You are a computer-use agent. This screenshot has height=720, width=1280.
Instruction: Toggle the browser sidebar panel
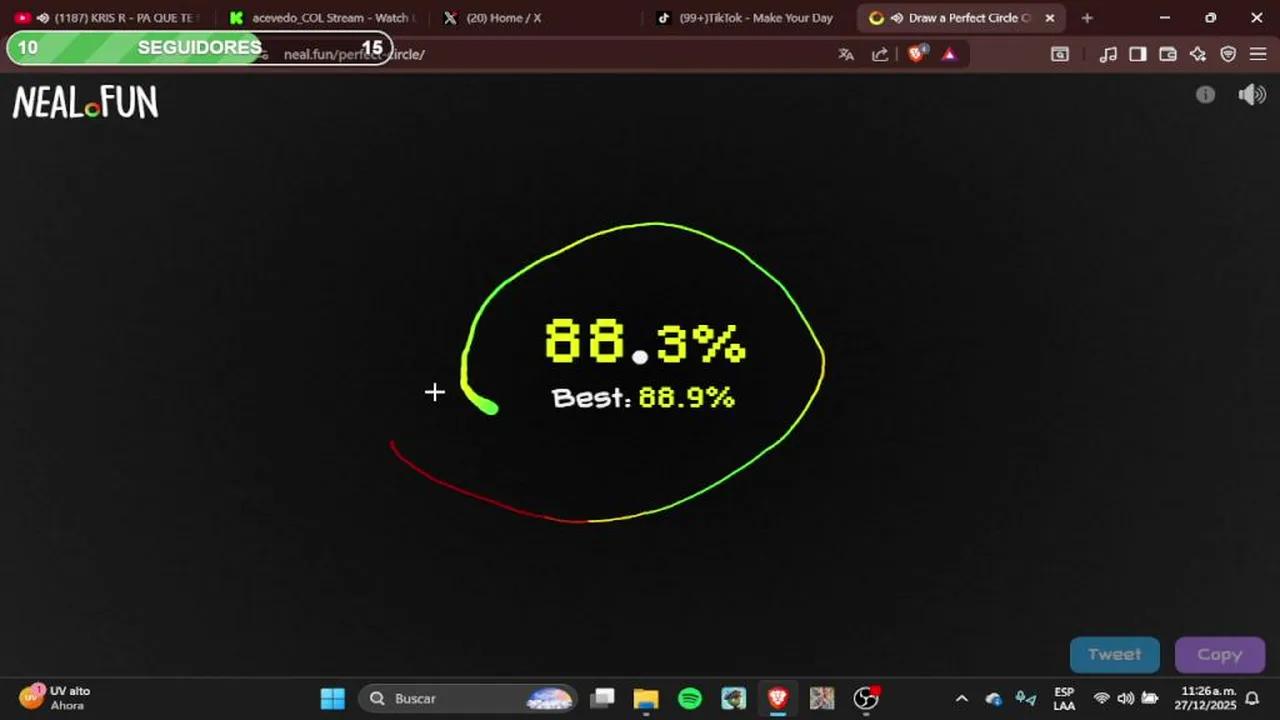(1138, 55)
